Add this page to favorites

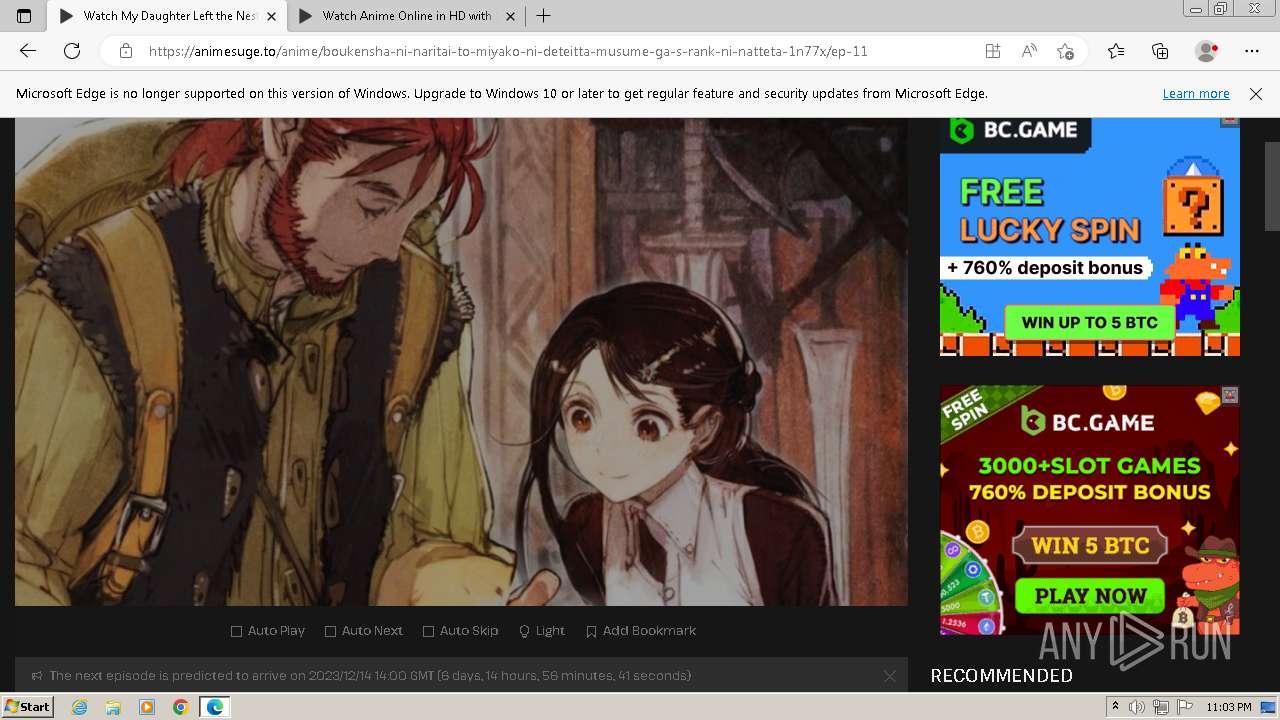[x=1065, y=51]
